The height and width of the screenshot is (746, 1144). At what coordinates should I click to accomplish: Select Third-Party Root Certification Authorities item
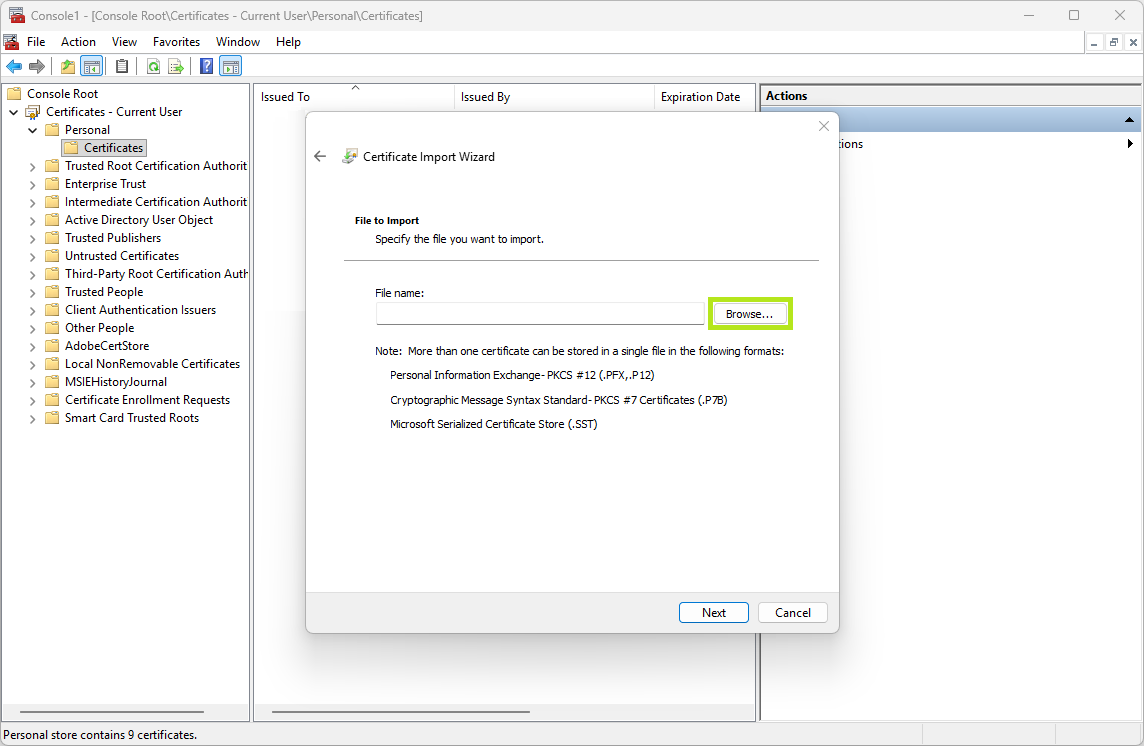click(156, 274)
